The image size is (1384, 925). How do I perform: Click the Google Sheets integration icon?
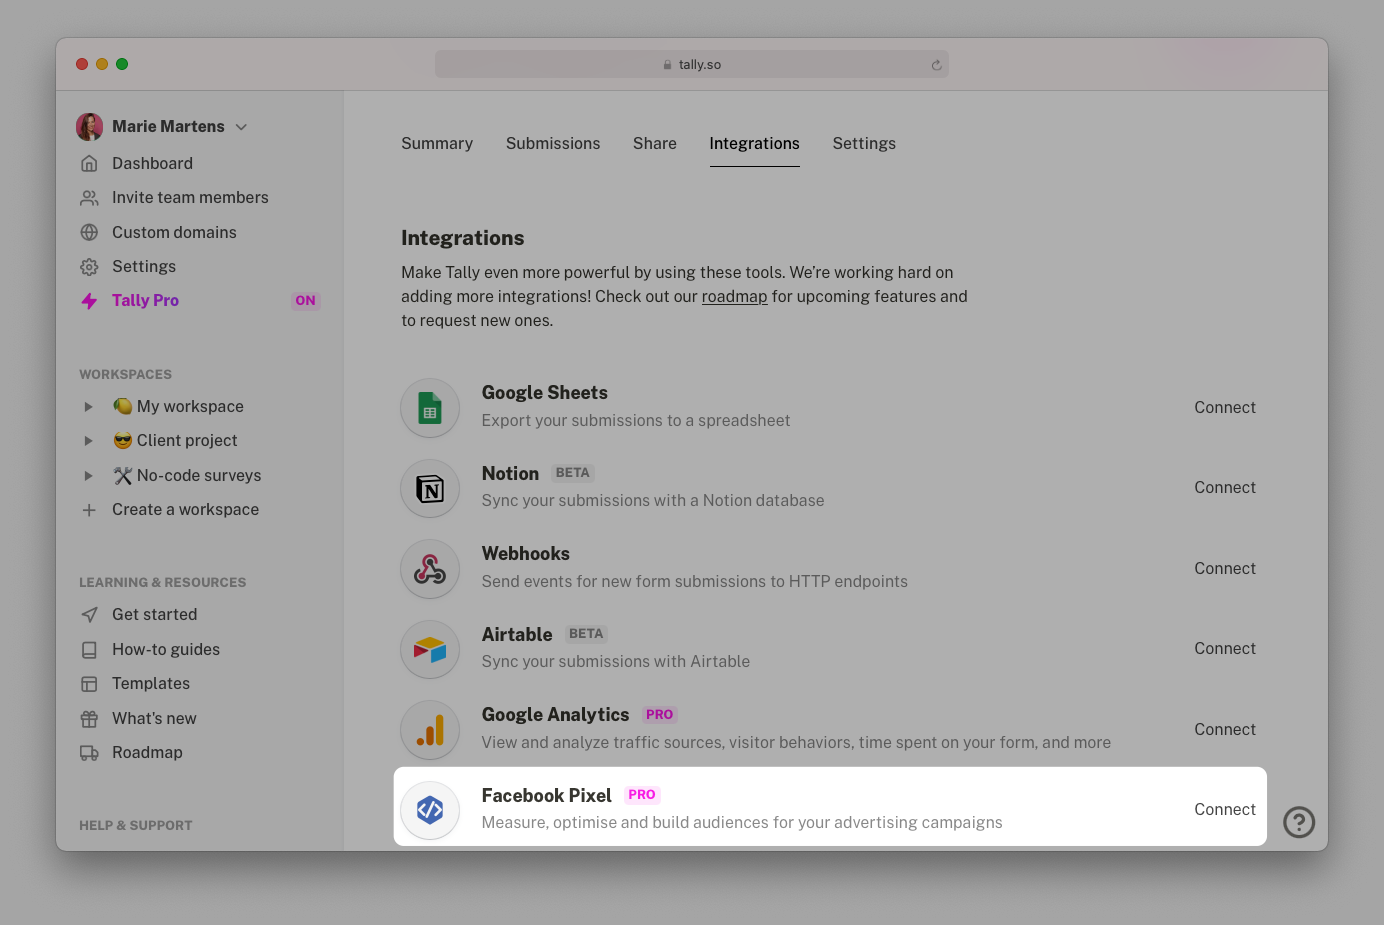click(x=430, y=408)
